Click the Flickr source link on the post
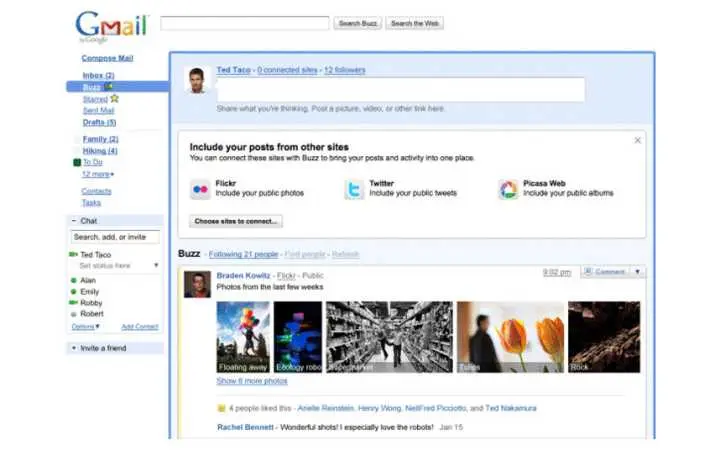Image resolution: width=720 pixels, height=450 pixels. (286, 276)
